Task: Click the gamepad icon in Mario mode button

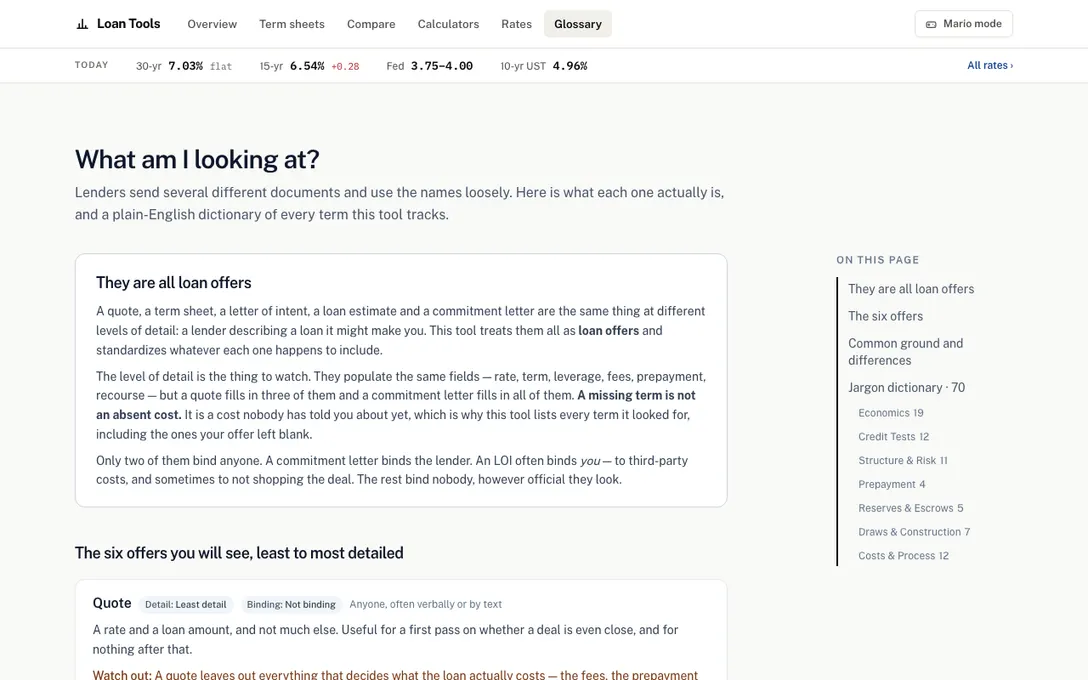Action: (x=931, y=24)
